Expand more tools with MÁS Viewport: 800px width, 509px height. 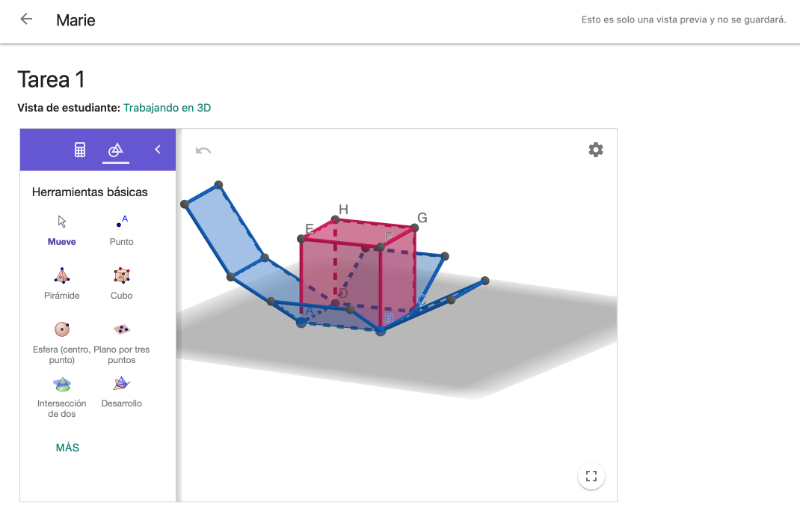[x=67, y=448]
